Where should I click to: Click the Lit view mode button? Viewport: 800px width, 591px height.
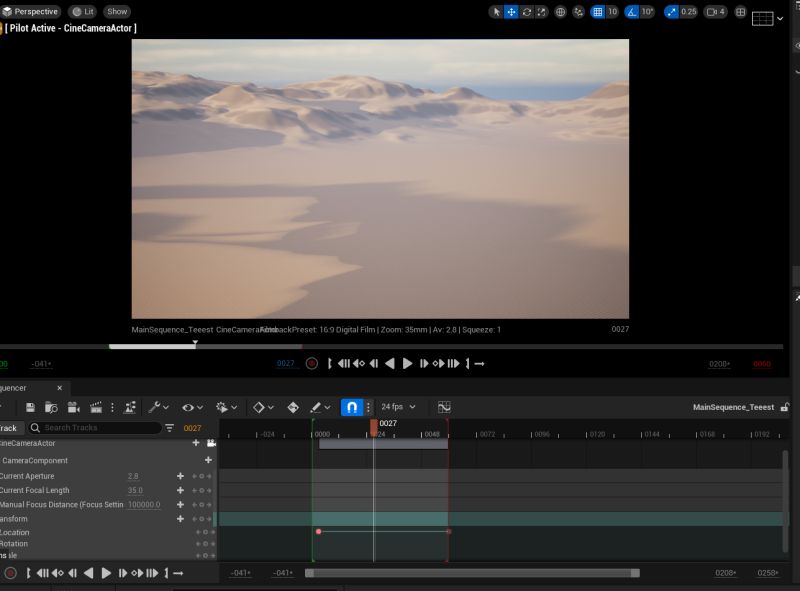tap(83, 11)
